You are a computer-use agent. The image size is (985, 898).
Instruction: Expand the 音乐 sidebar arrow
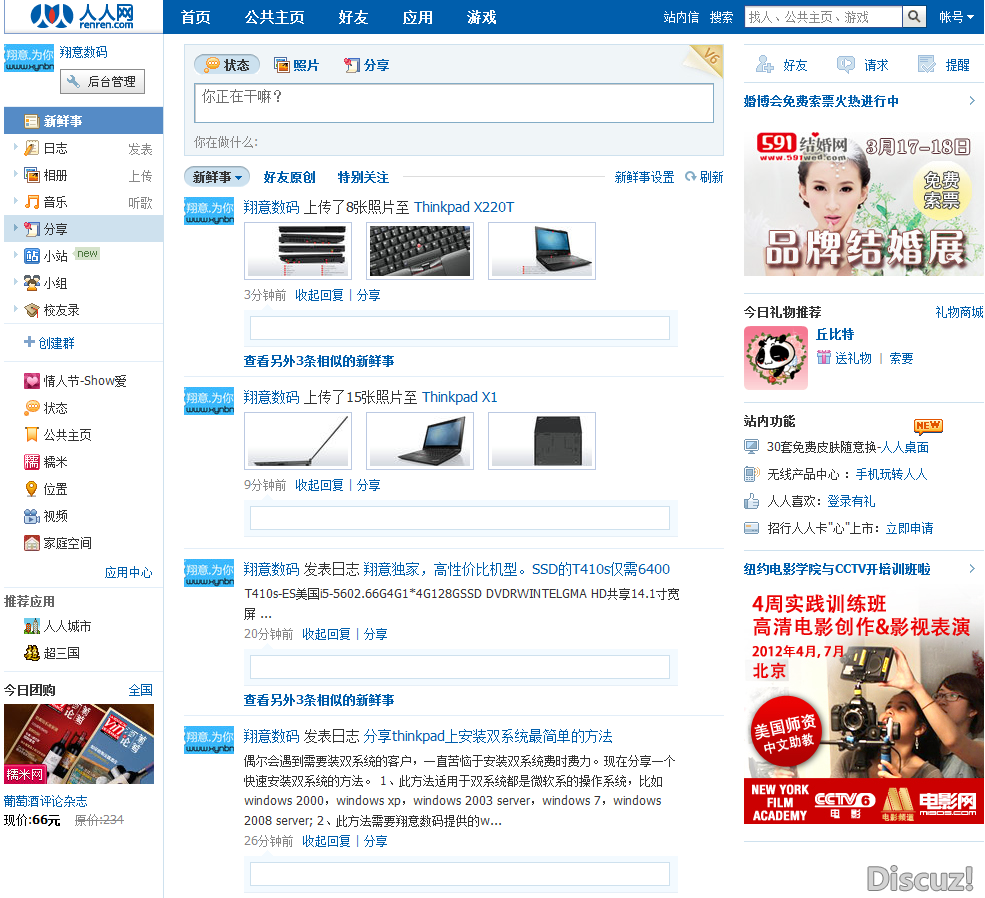pyautogui.click(x=16, y=201)
